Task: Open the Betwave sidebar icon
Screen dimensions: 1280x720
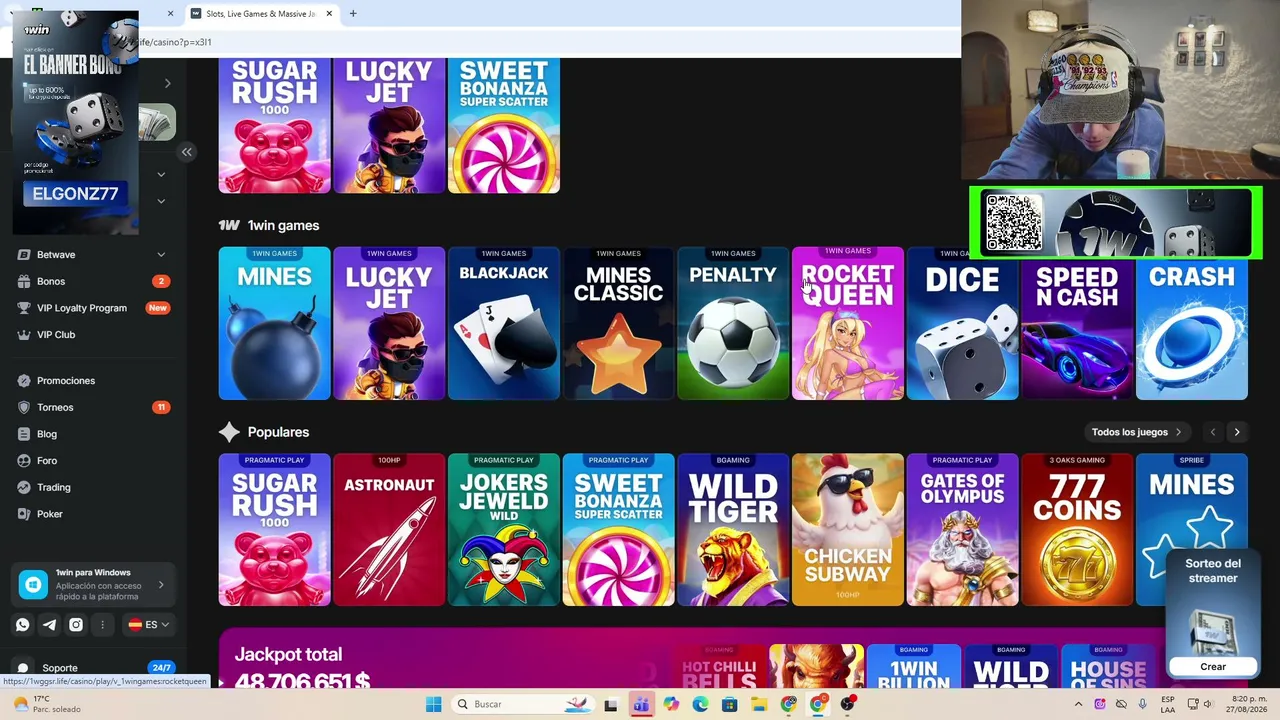Action: pos(24,255)
